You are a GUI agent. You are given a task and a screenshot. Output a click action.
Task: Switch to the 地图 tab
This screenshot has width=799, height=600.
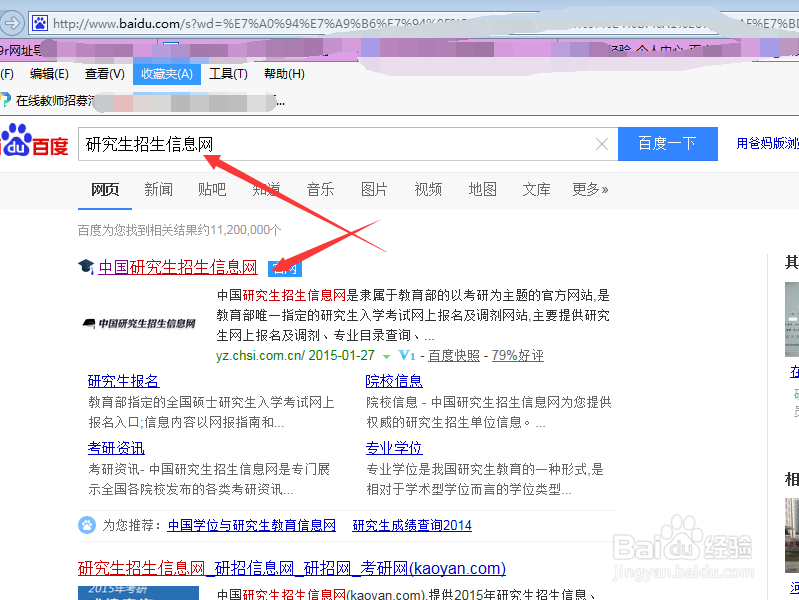483,190
